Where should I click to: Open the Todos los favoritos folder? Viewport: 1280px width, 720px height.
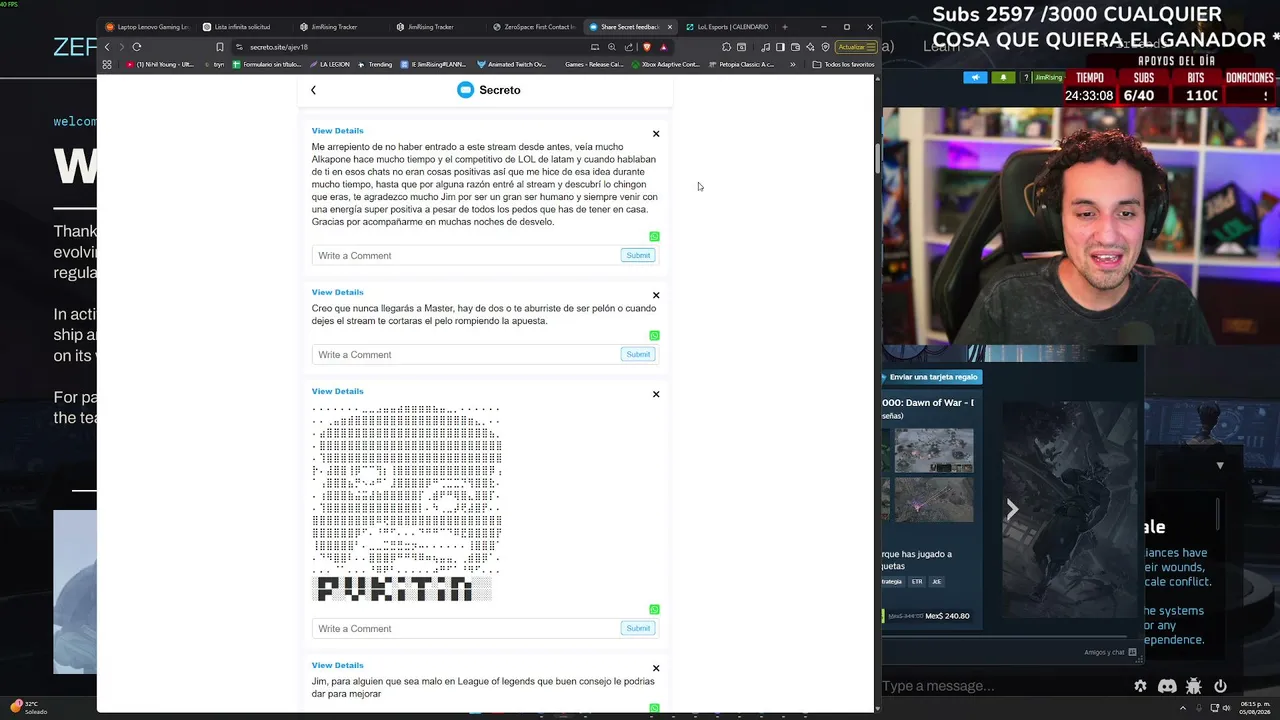coord(844,65)
